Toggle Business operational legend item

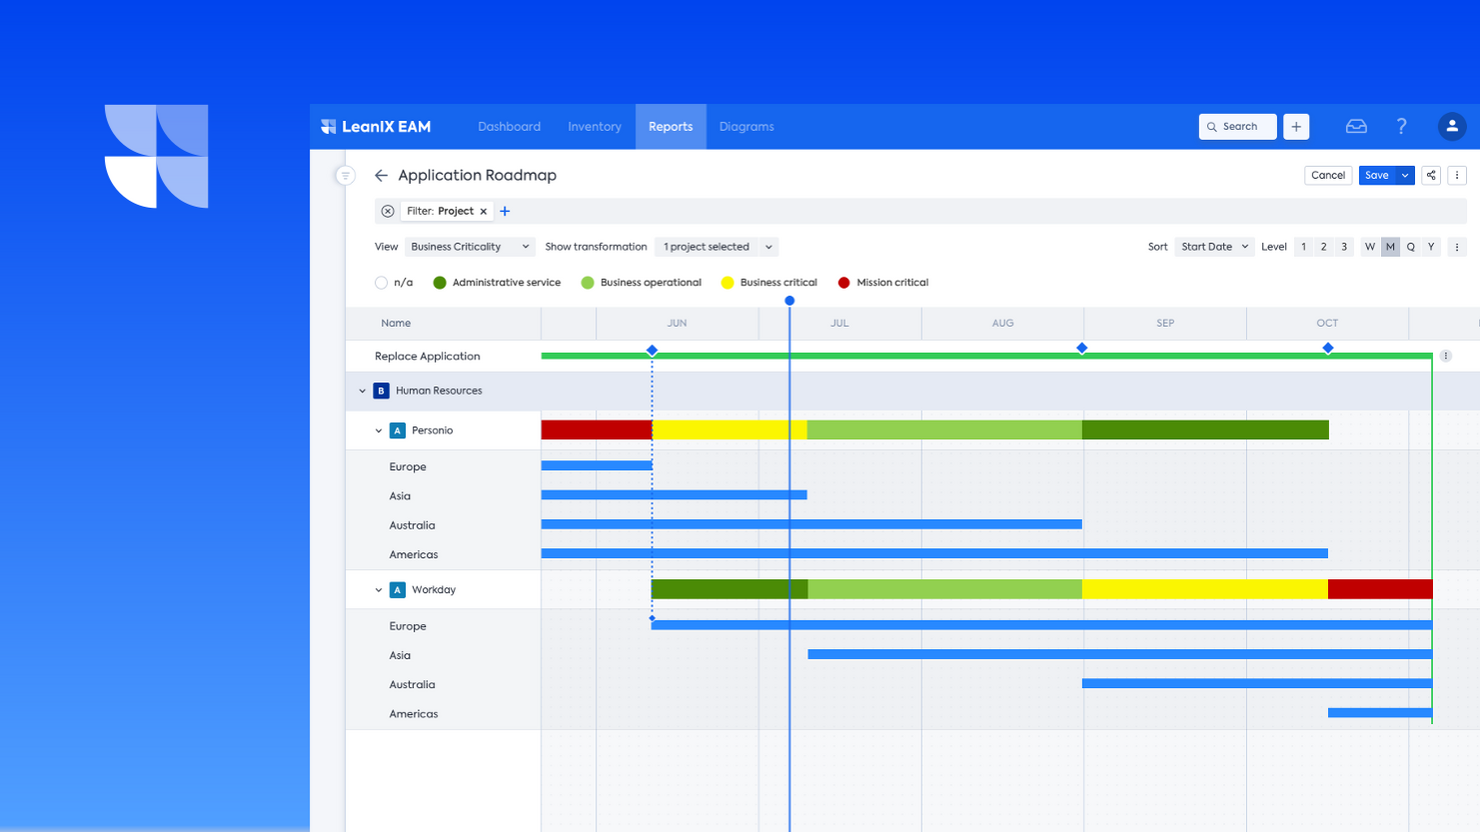point(641,283)
